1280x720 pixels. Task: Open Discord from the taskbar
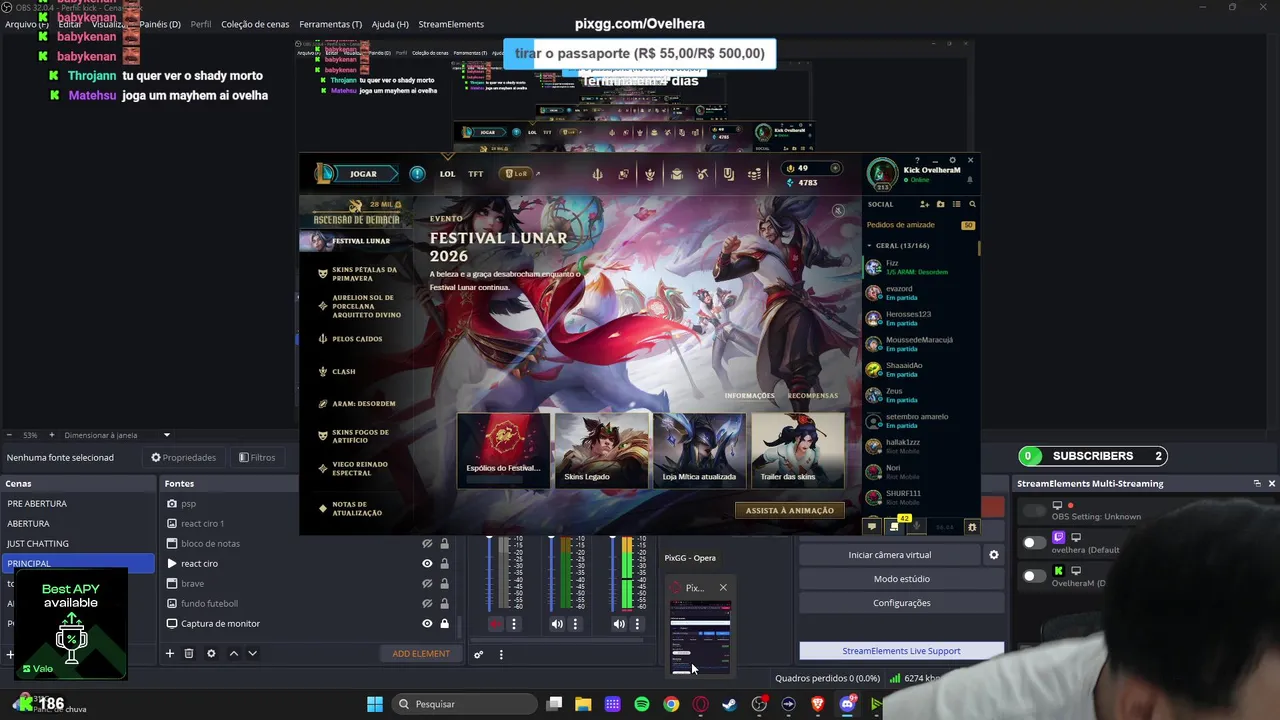pos(847,704)
